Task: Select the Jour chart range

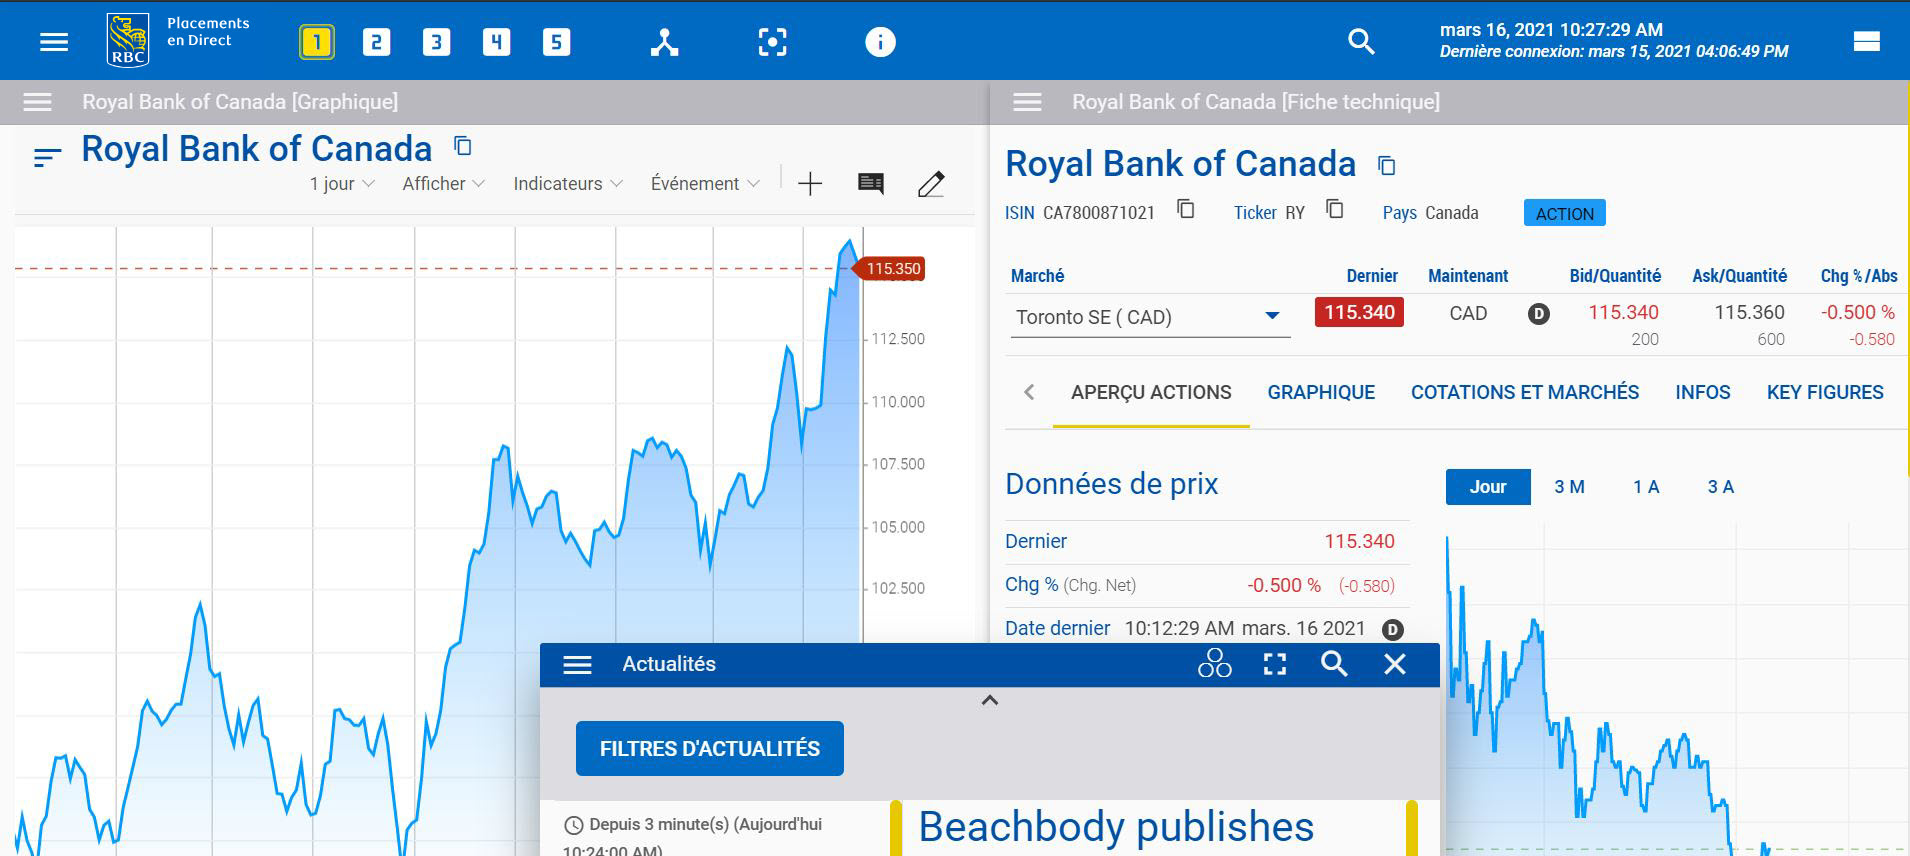Action: click(1488, 487)
